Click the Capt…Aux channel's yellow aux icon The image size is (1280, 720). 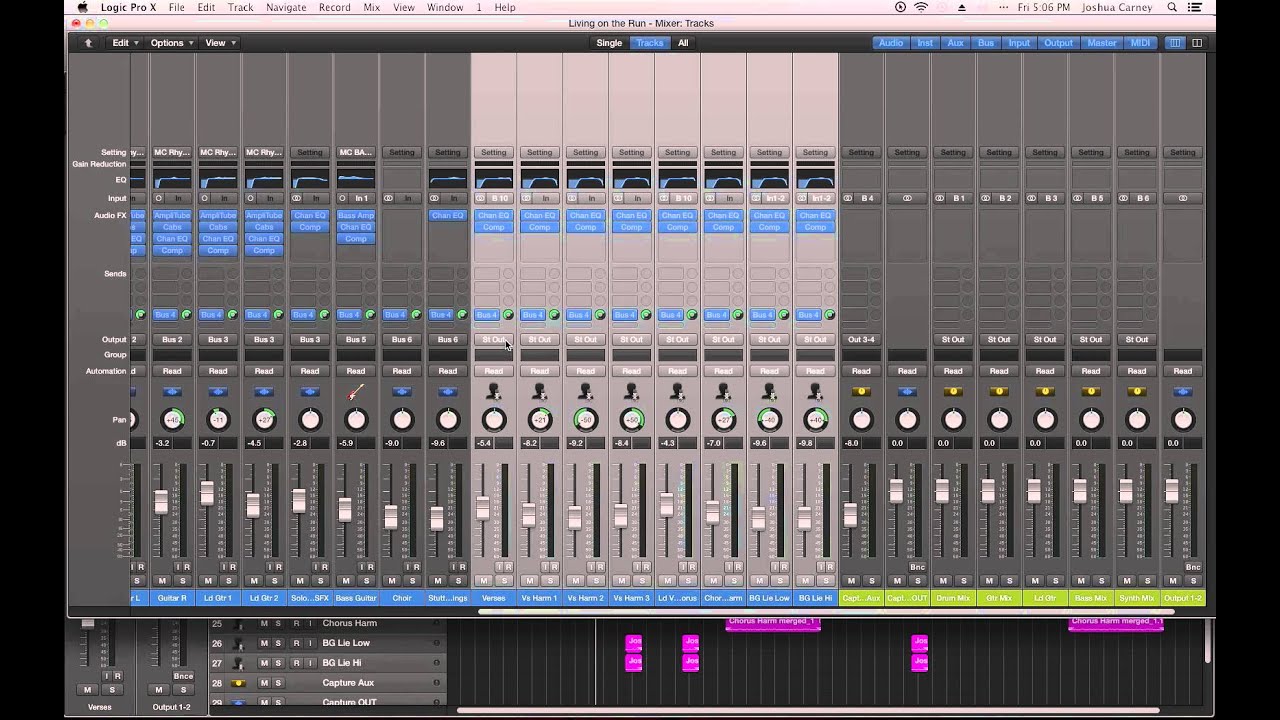pyautogui.click(x=861, y=392)
